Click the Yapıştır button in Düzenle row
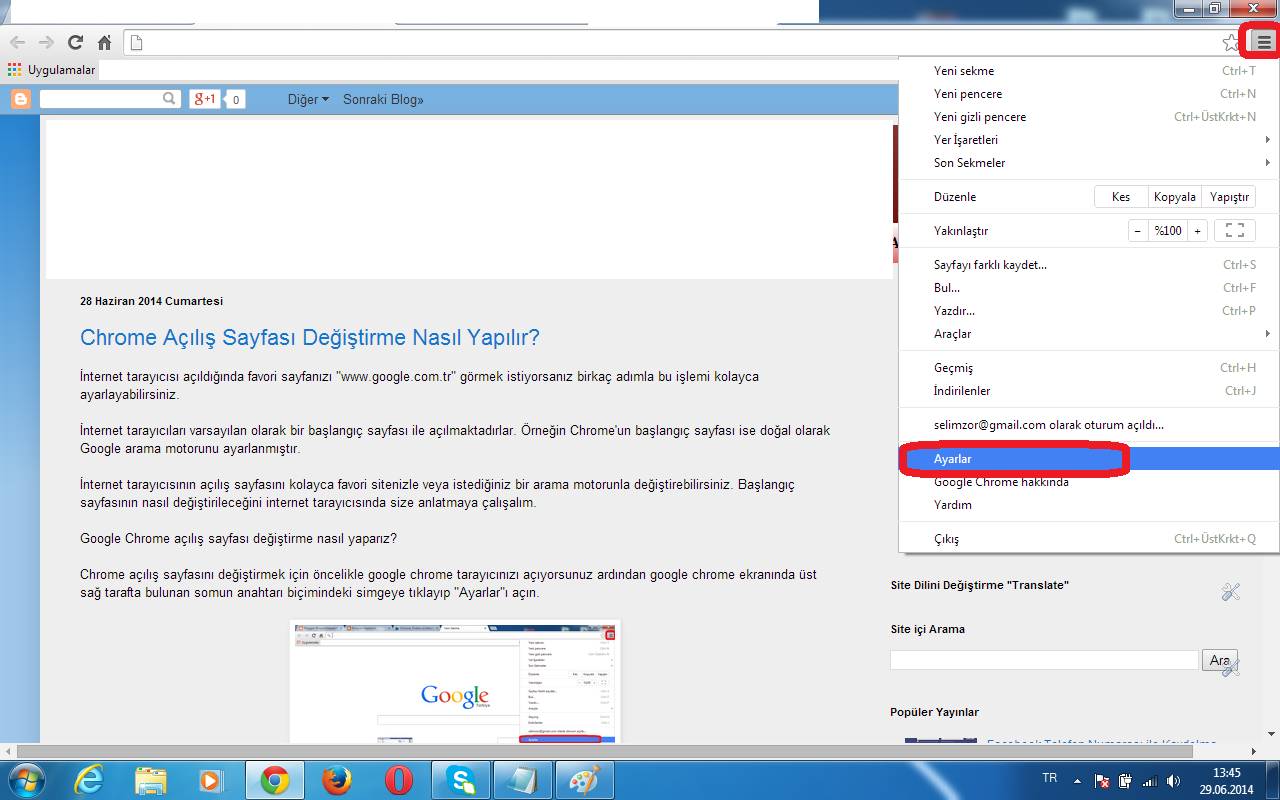Image resolution: width=1280 pixels, height=800 pixels. (1229, 196)
